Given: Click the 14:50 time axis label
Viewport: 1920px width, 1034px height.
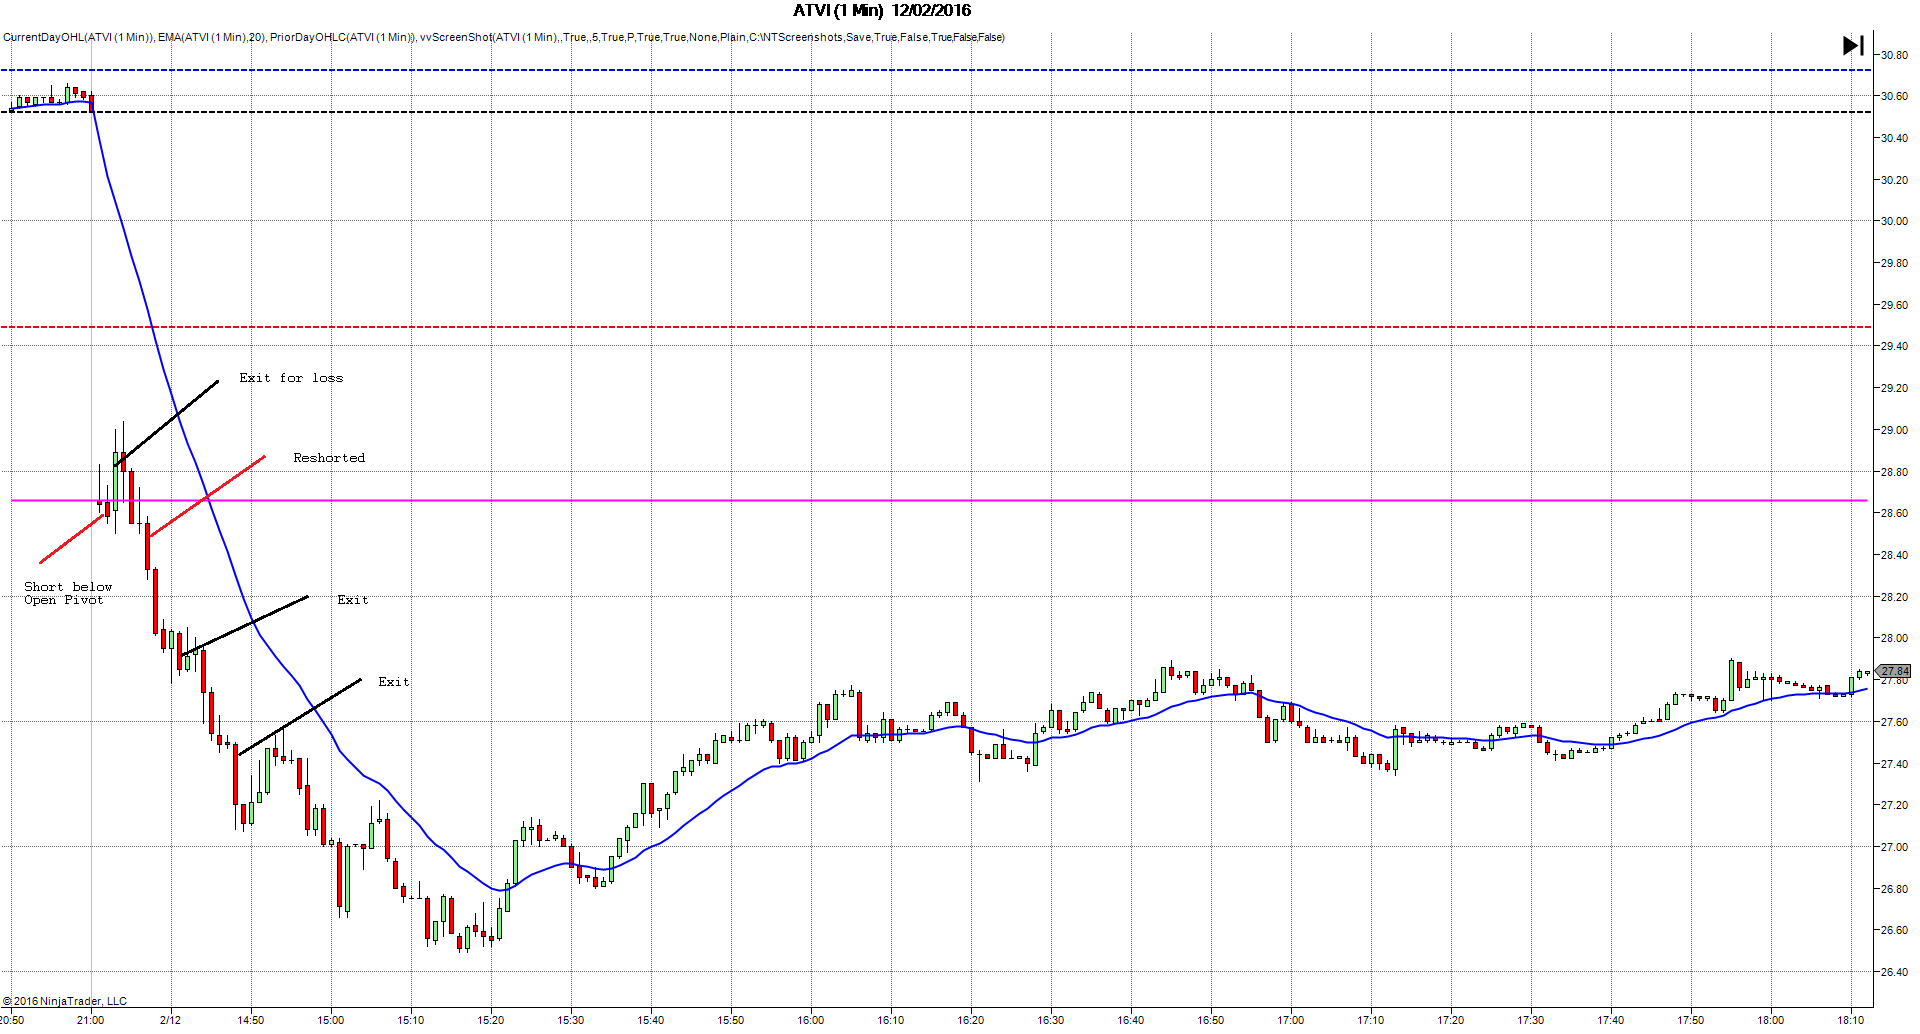Looking at the screenshot, I should [x=251, y=1020].
